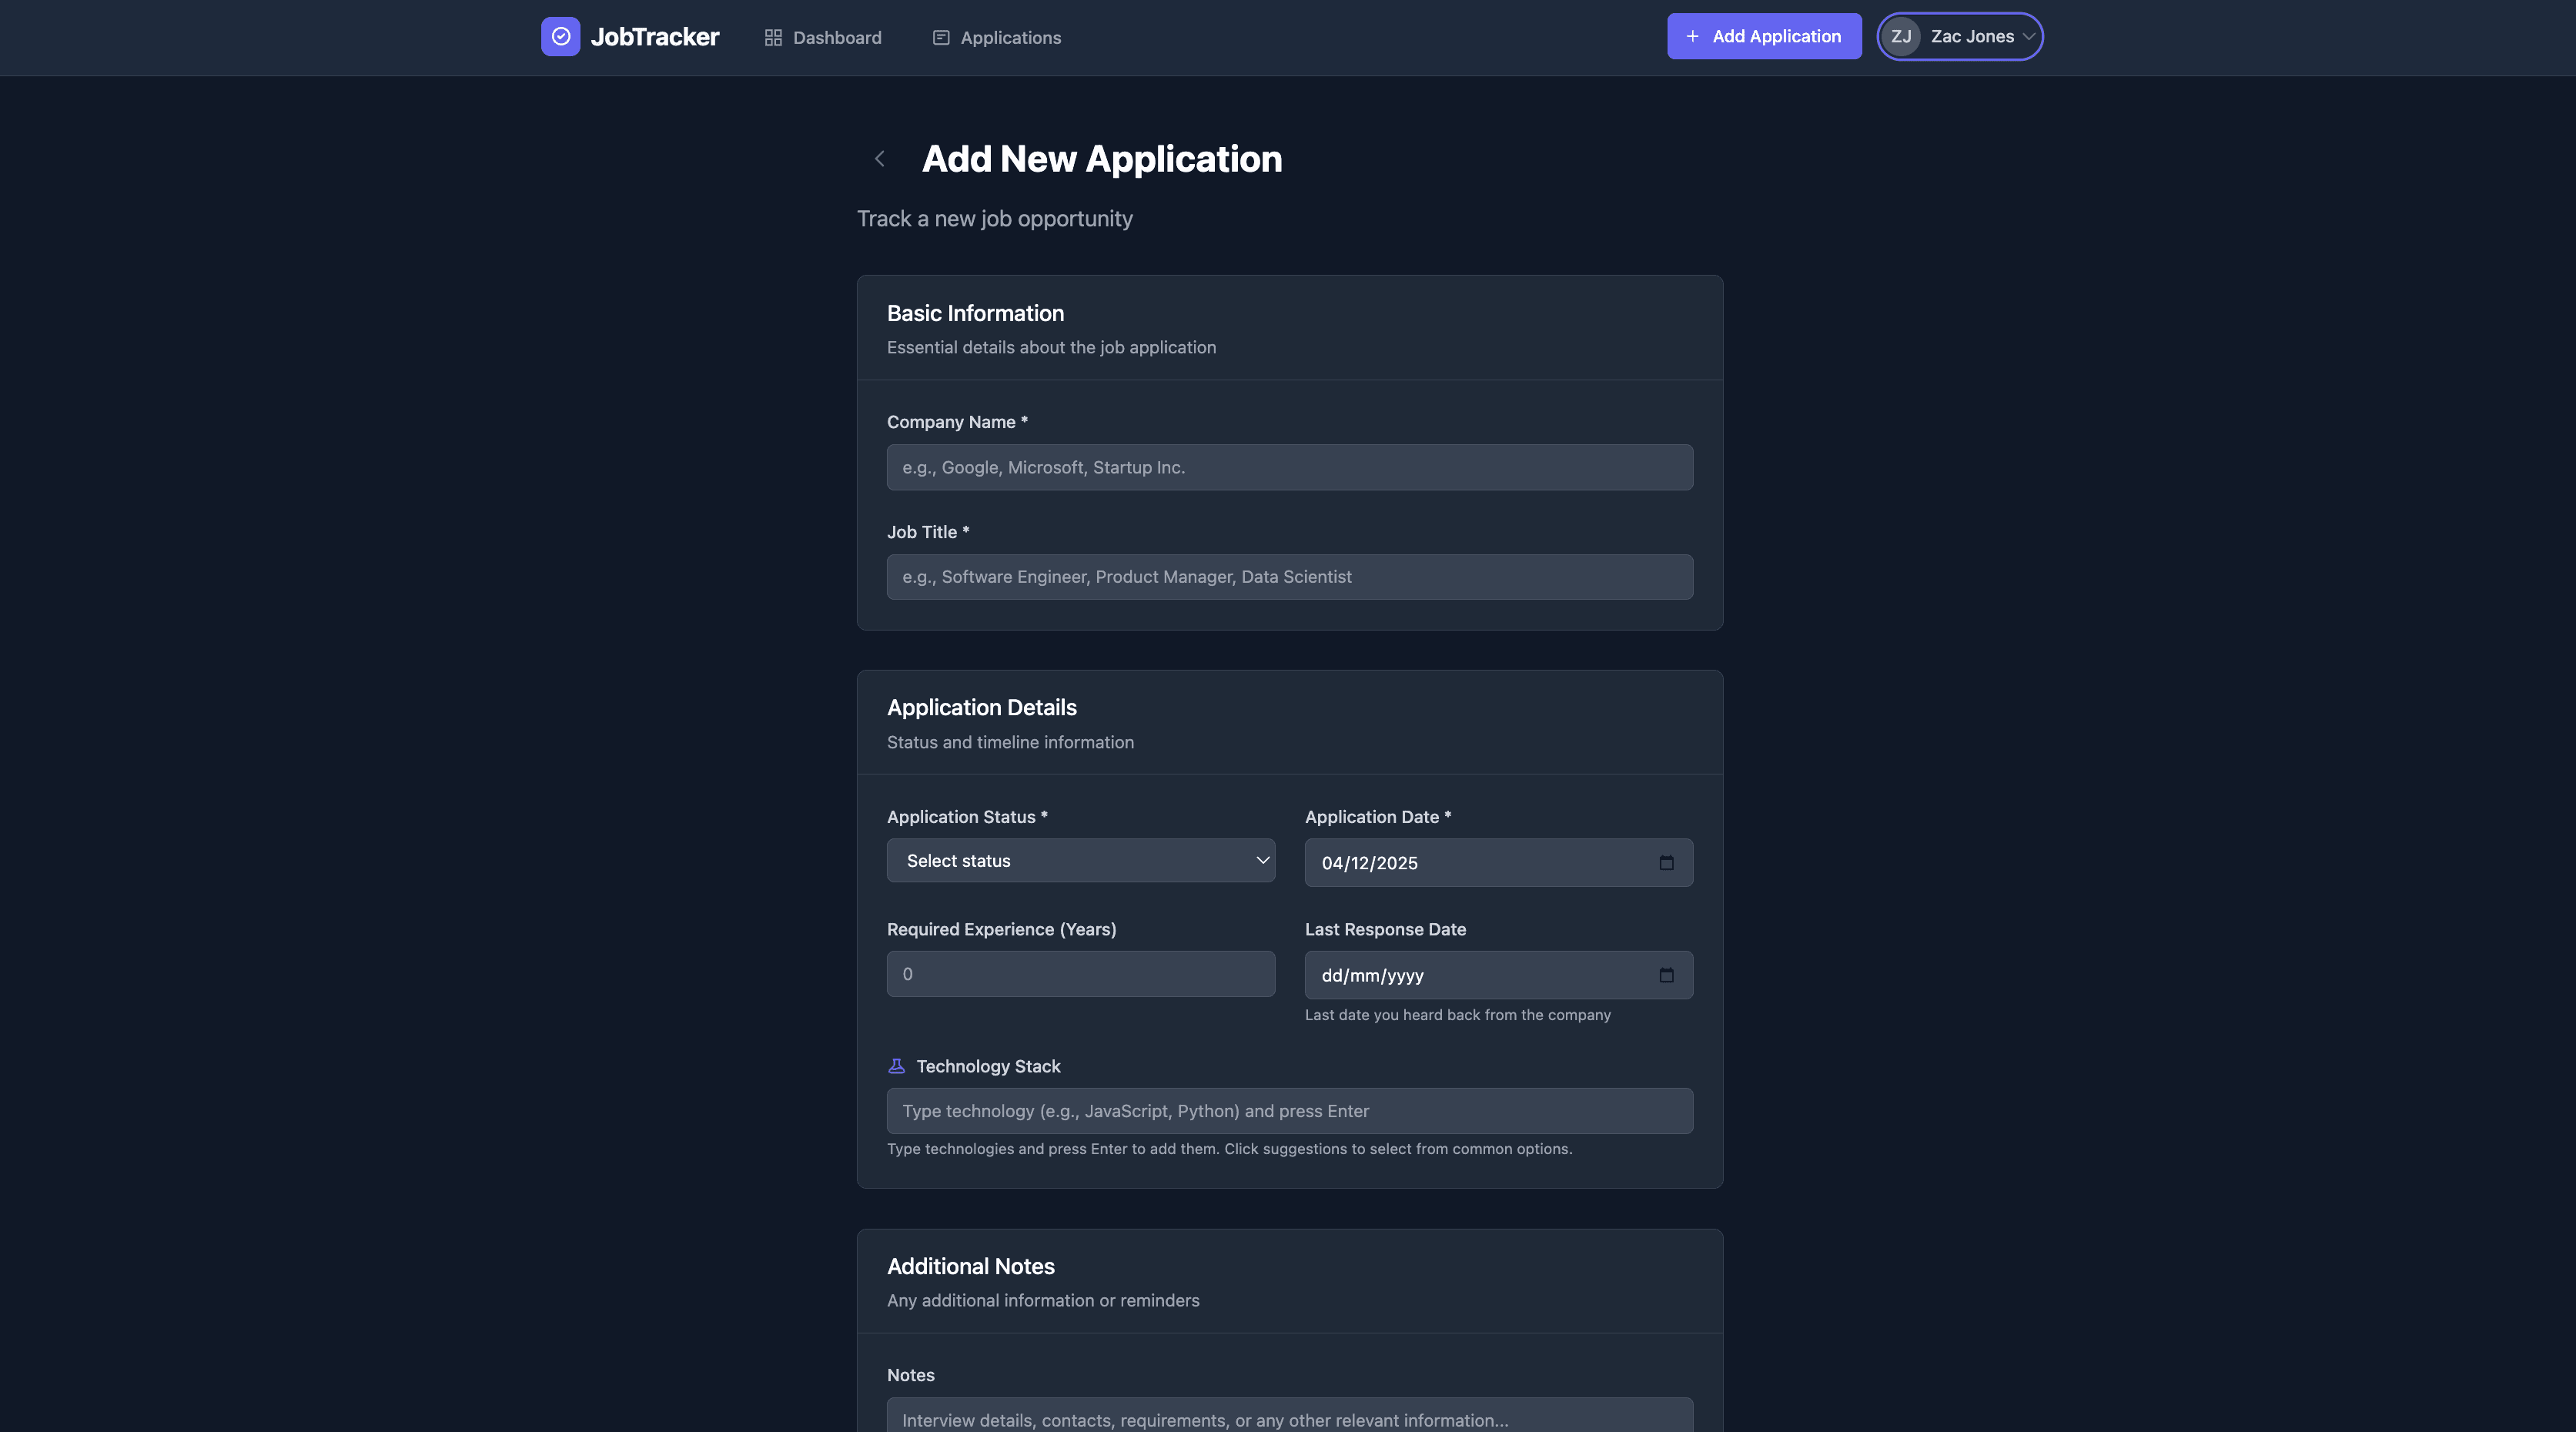Click the Applications panel icon

click(940, 37)
